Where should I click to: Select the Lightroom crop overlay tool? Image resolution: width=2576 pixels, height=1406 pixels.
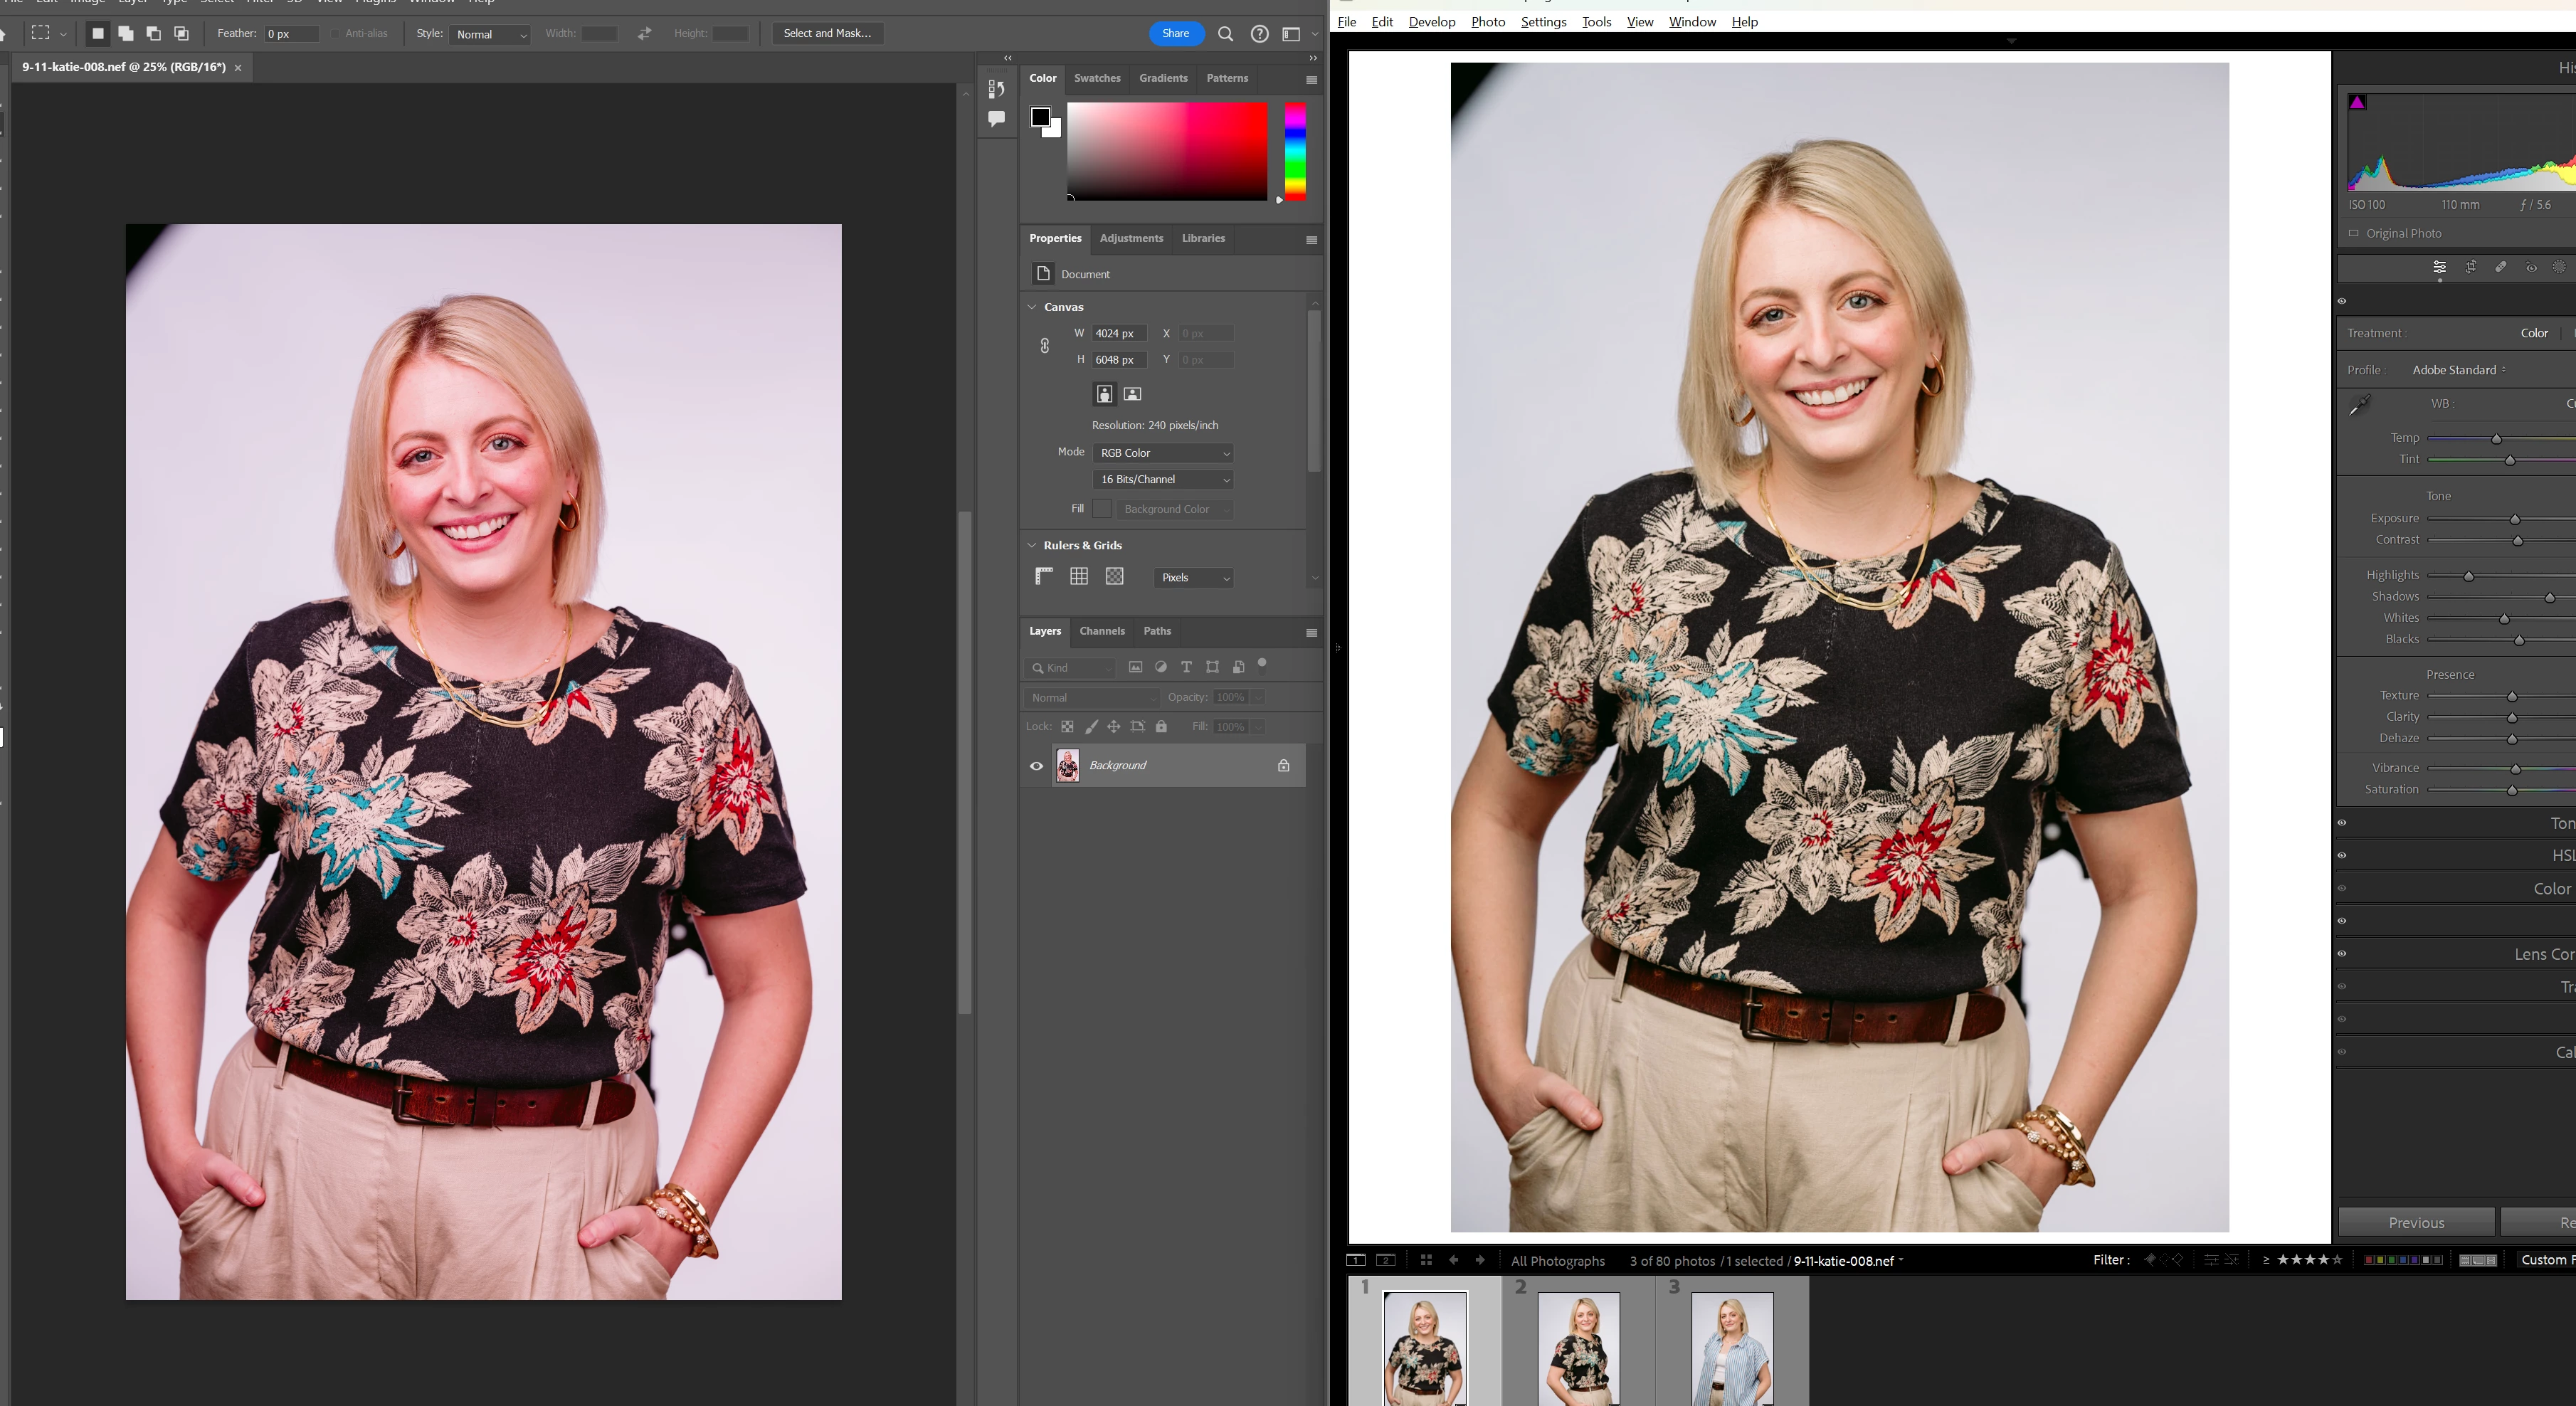(x=2470, y=267)
